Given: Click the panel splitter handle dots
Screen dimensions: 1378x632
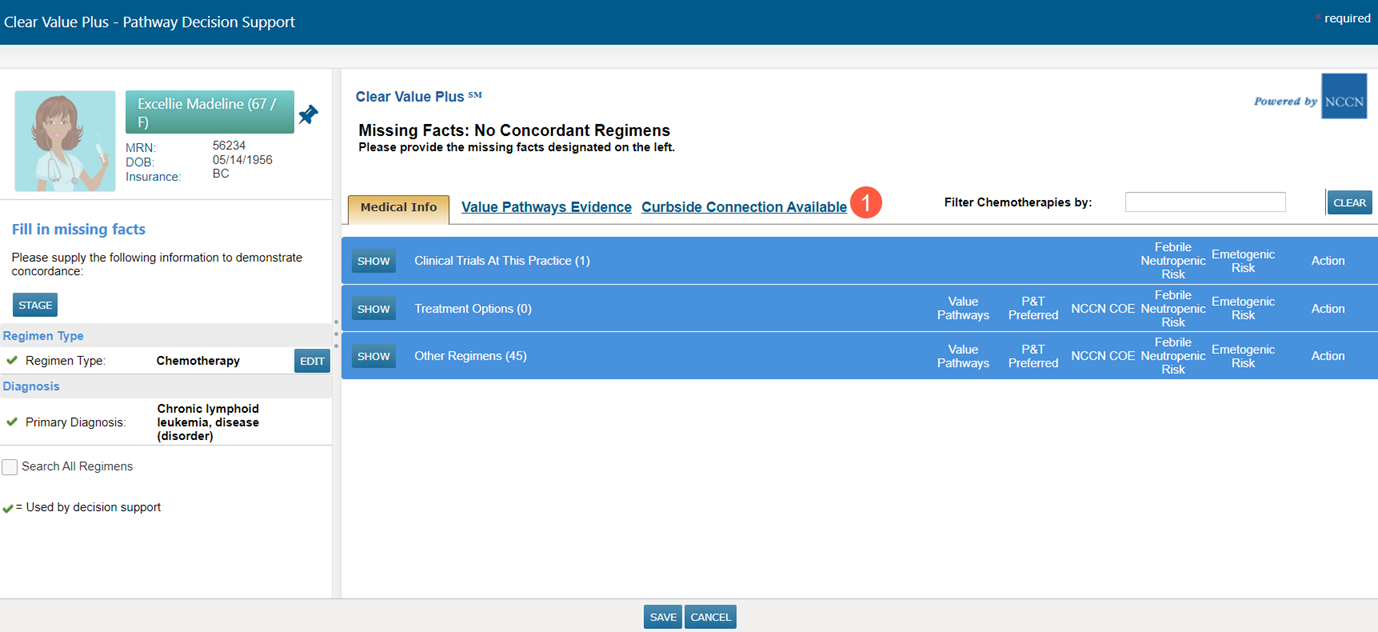Looking at the screenshot, I should pyautogui.click(x=336, y=334).
